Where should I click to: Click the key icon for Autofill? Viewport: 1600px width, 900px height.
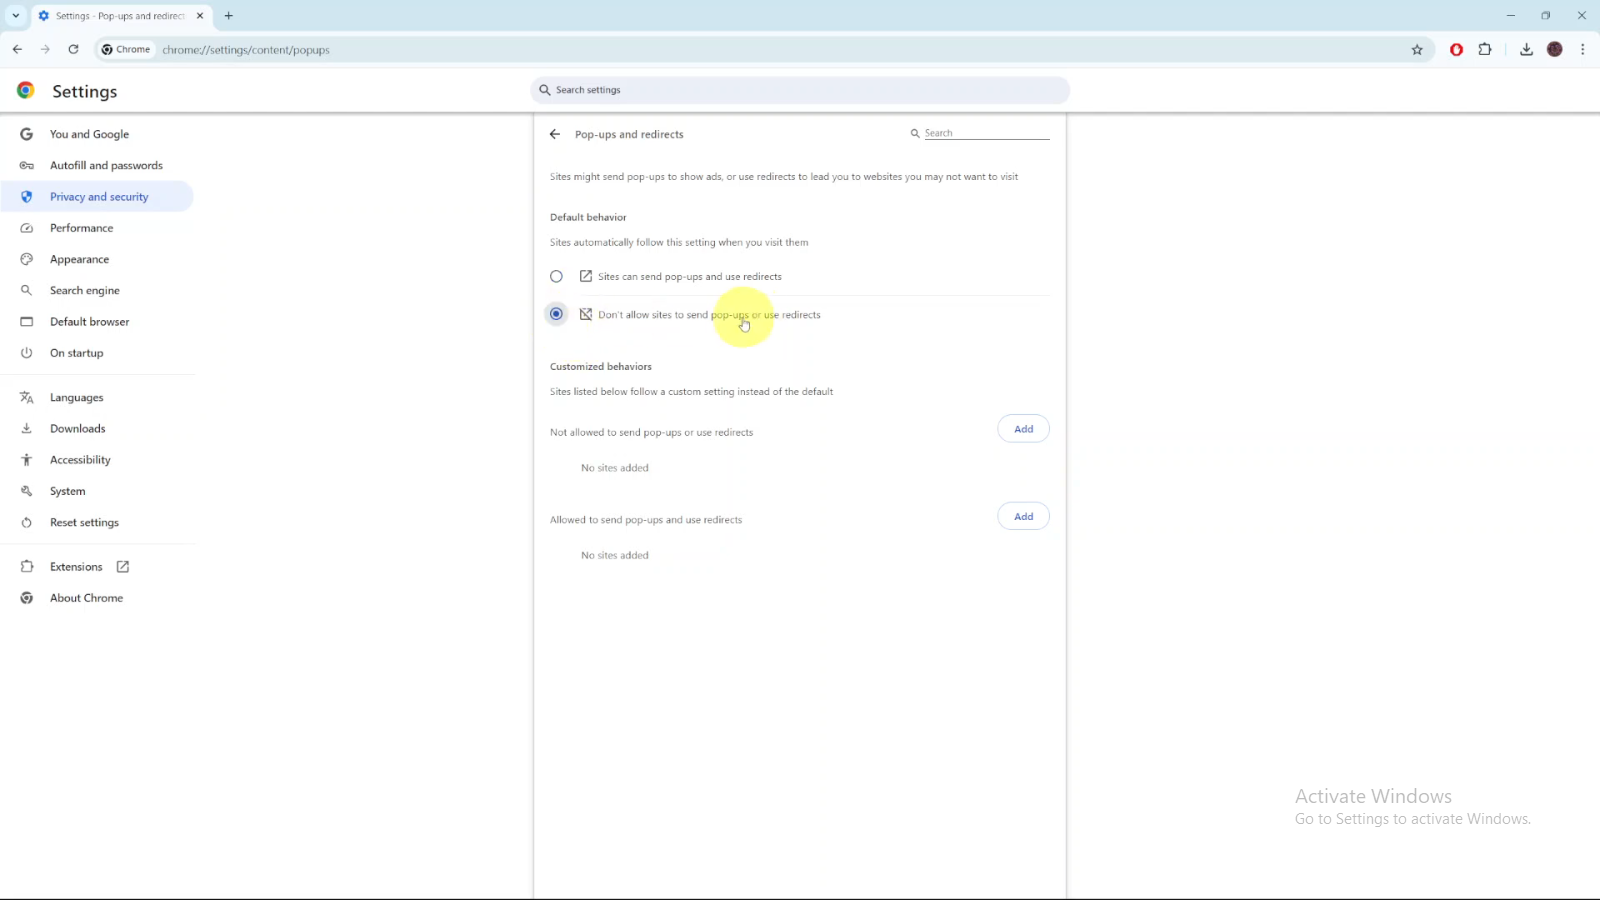coord(27,166)
